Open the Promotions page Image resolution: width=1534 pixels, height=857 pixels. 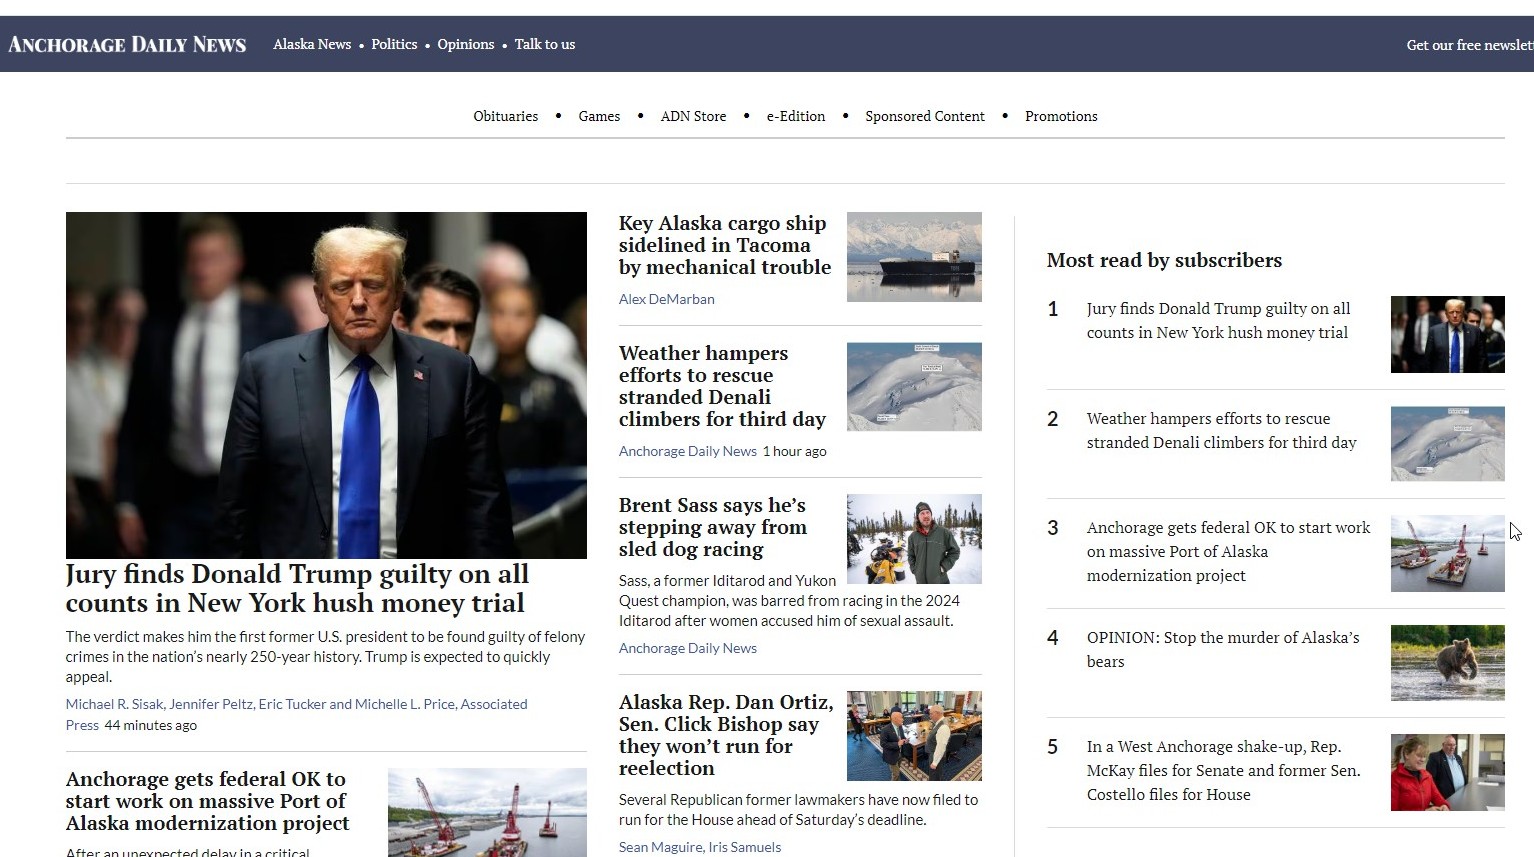point(1060,116)
